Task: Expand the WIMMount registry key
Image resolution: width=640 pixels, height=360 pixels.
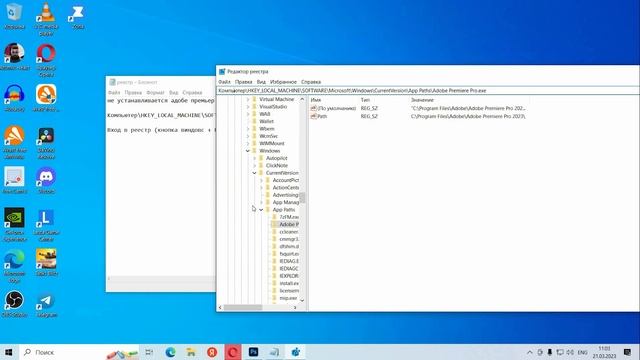Action: (x=248, y=143)
